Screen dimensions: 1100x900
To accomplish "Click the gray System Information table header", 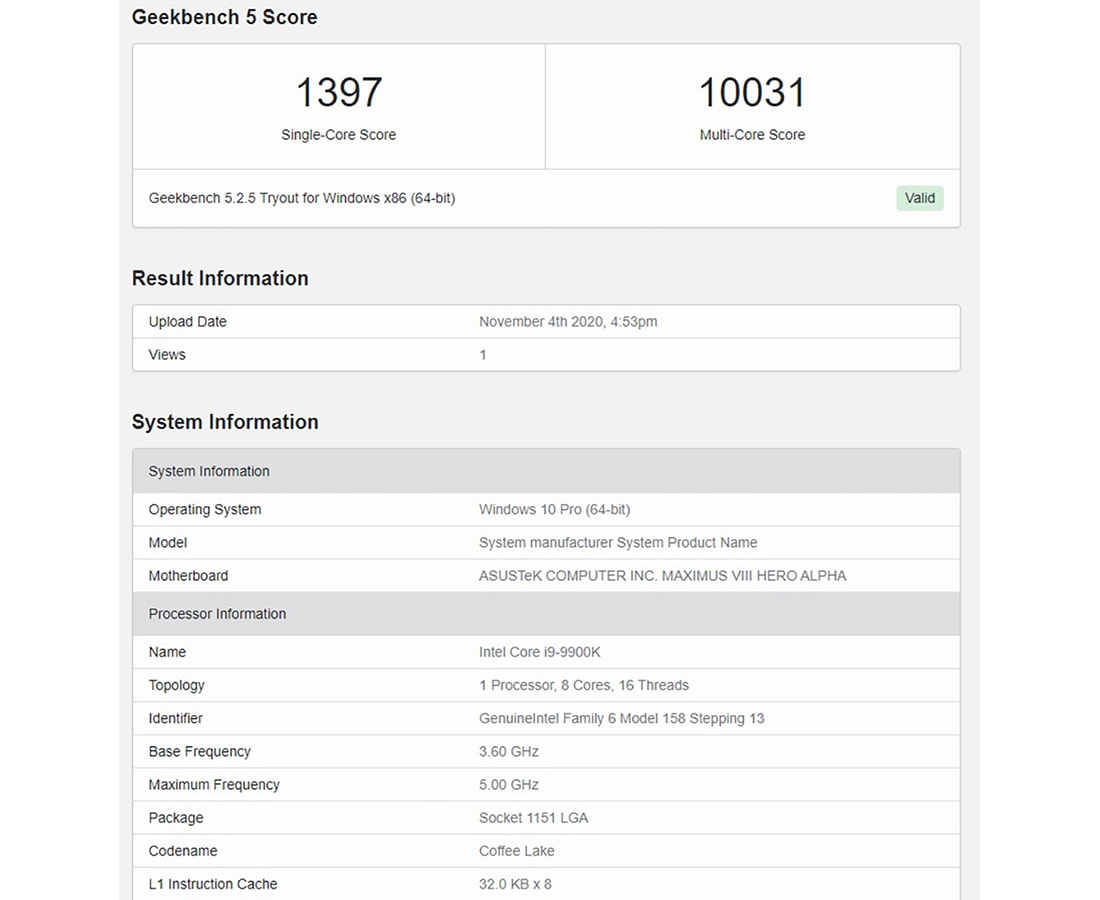I will pos(209,471).
